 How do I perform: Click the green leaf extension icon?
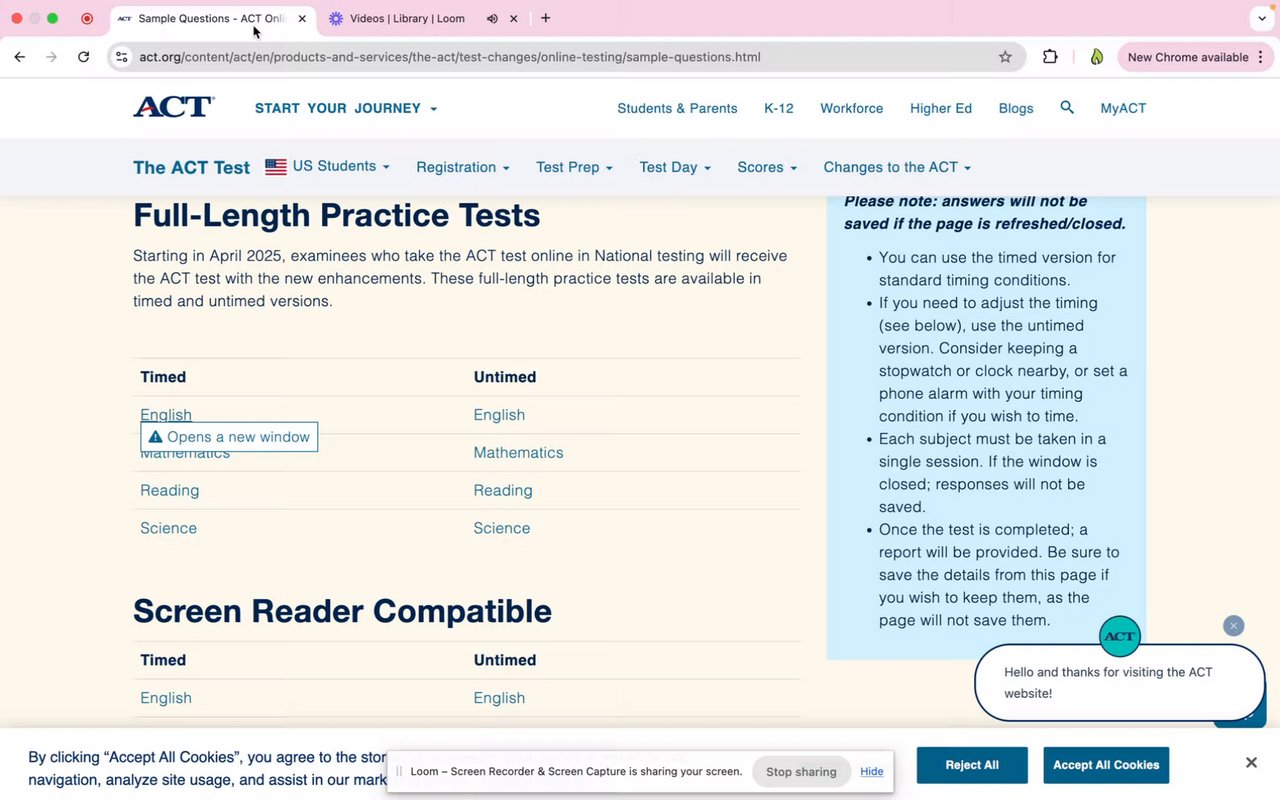(x=1097, y=57)
